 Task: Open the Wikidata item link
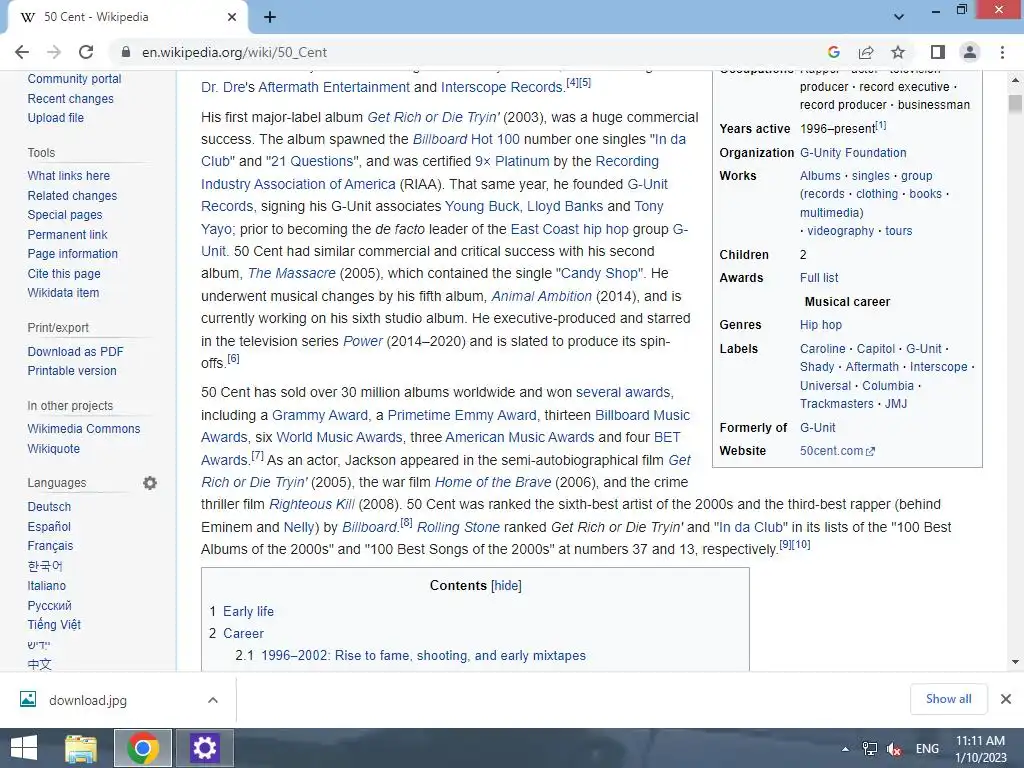pos(63,293)
